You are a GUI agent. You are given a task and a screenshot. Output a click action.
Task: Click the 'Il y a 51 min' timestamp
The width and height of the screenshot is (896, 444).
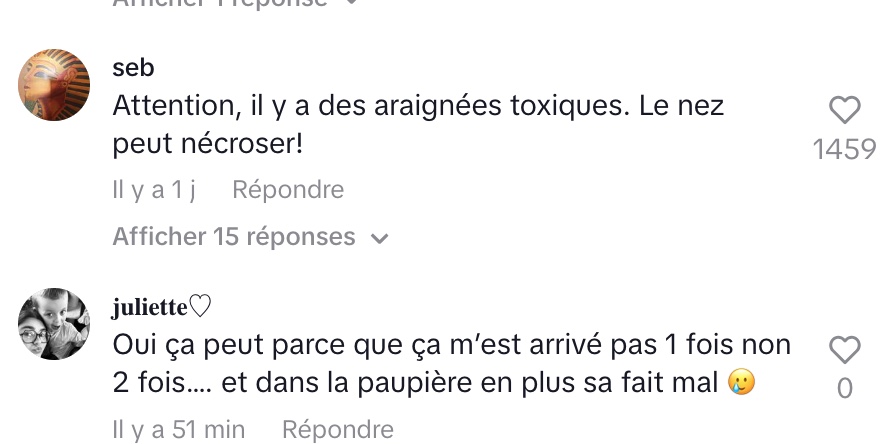pos(178,429)
